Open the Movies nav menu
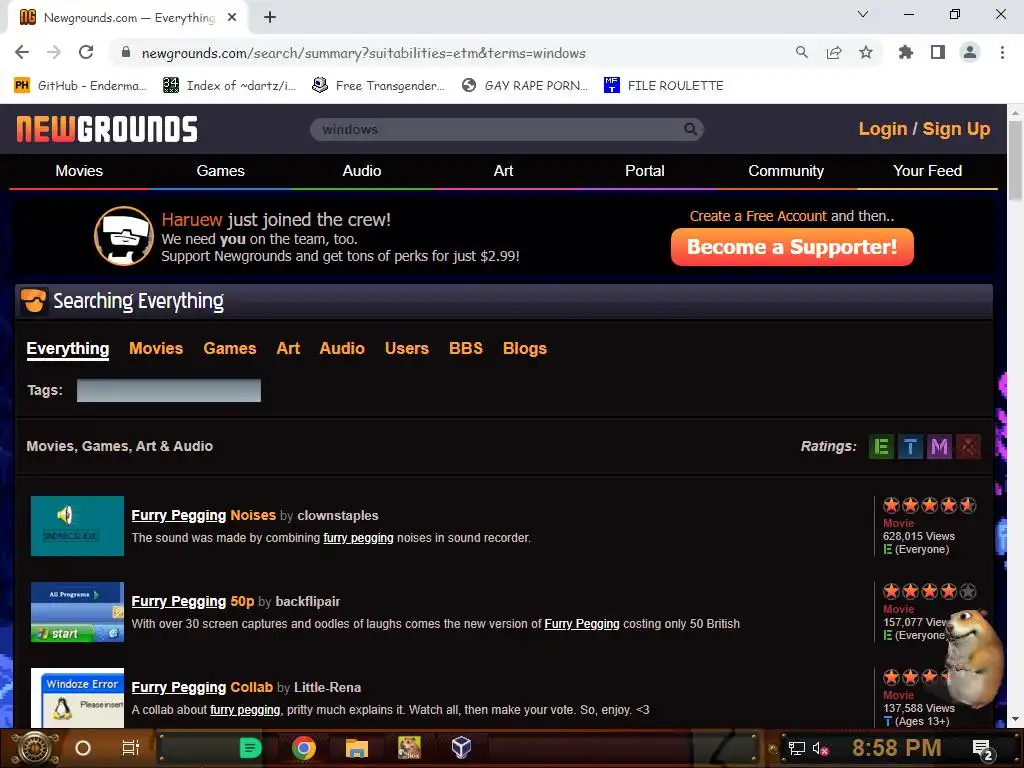The width and height of the screenshot is (1024, 768). click(79, 170)
